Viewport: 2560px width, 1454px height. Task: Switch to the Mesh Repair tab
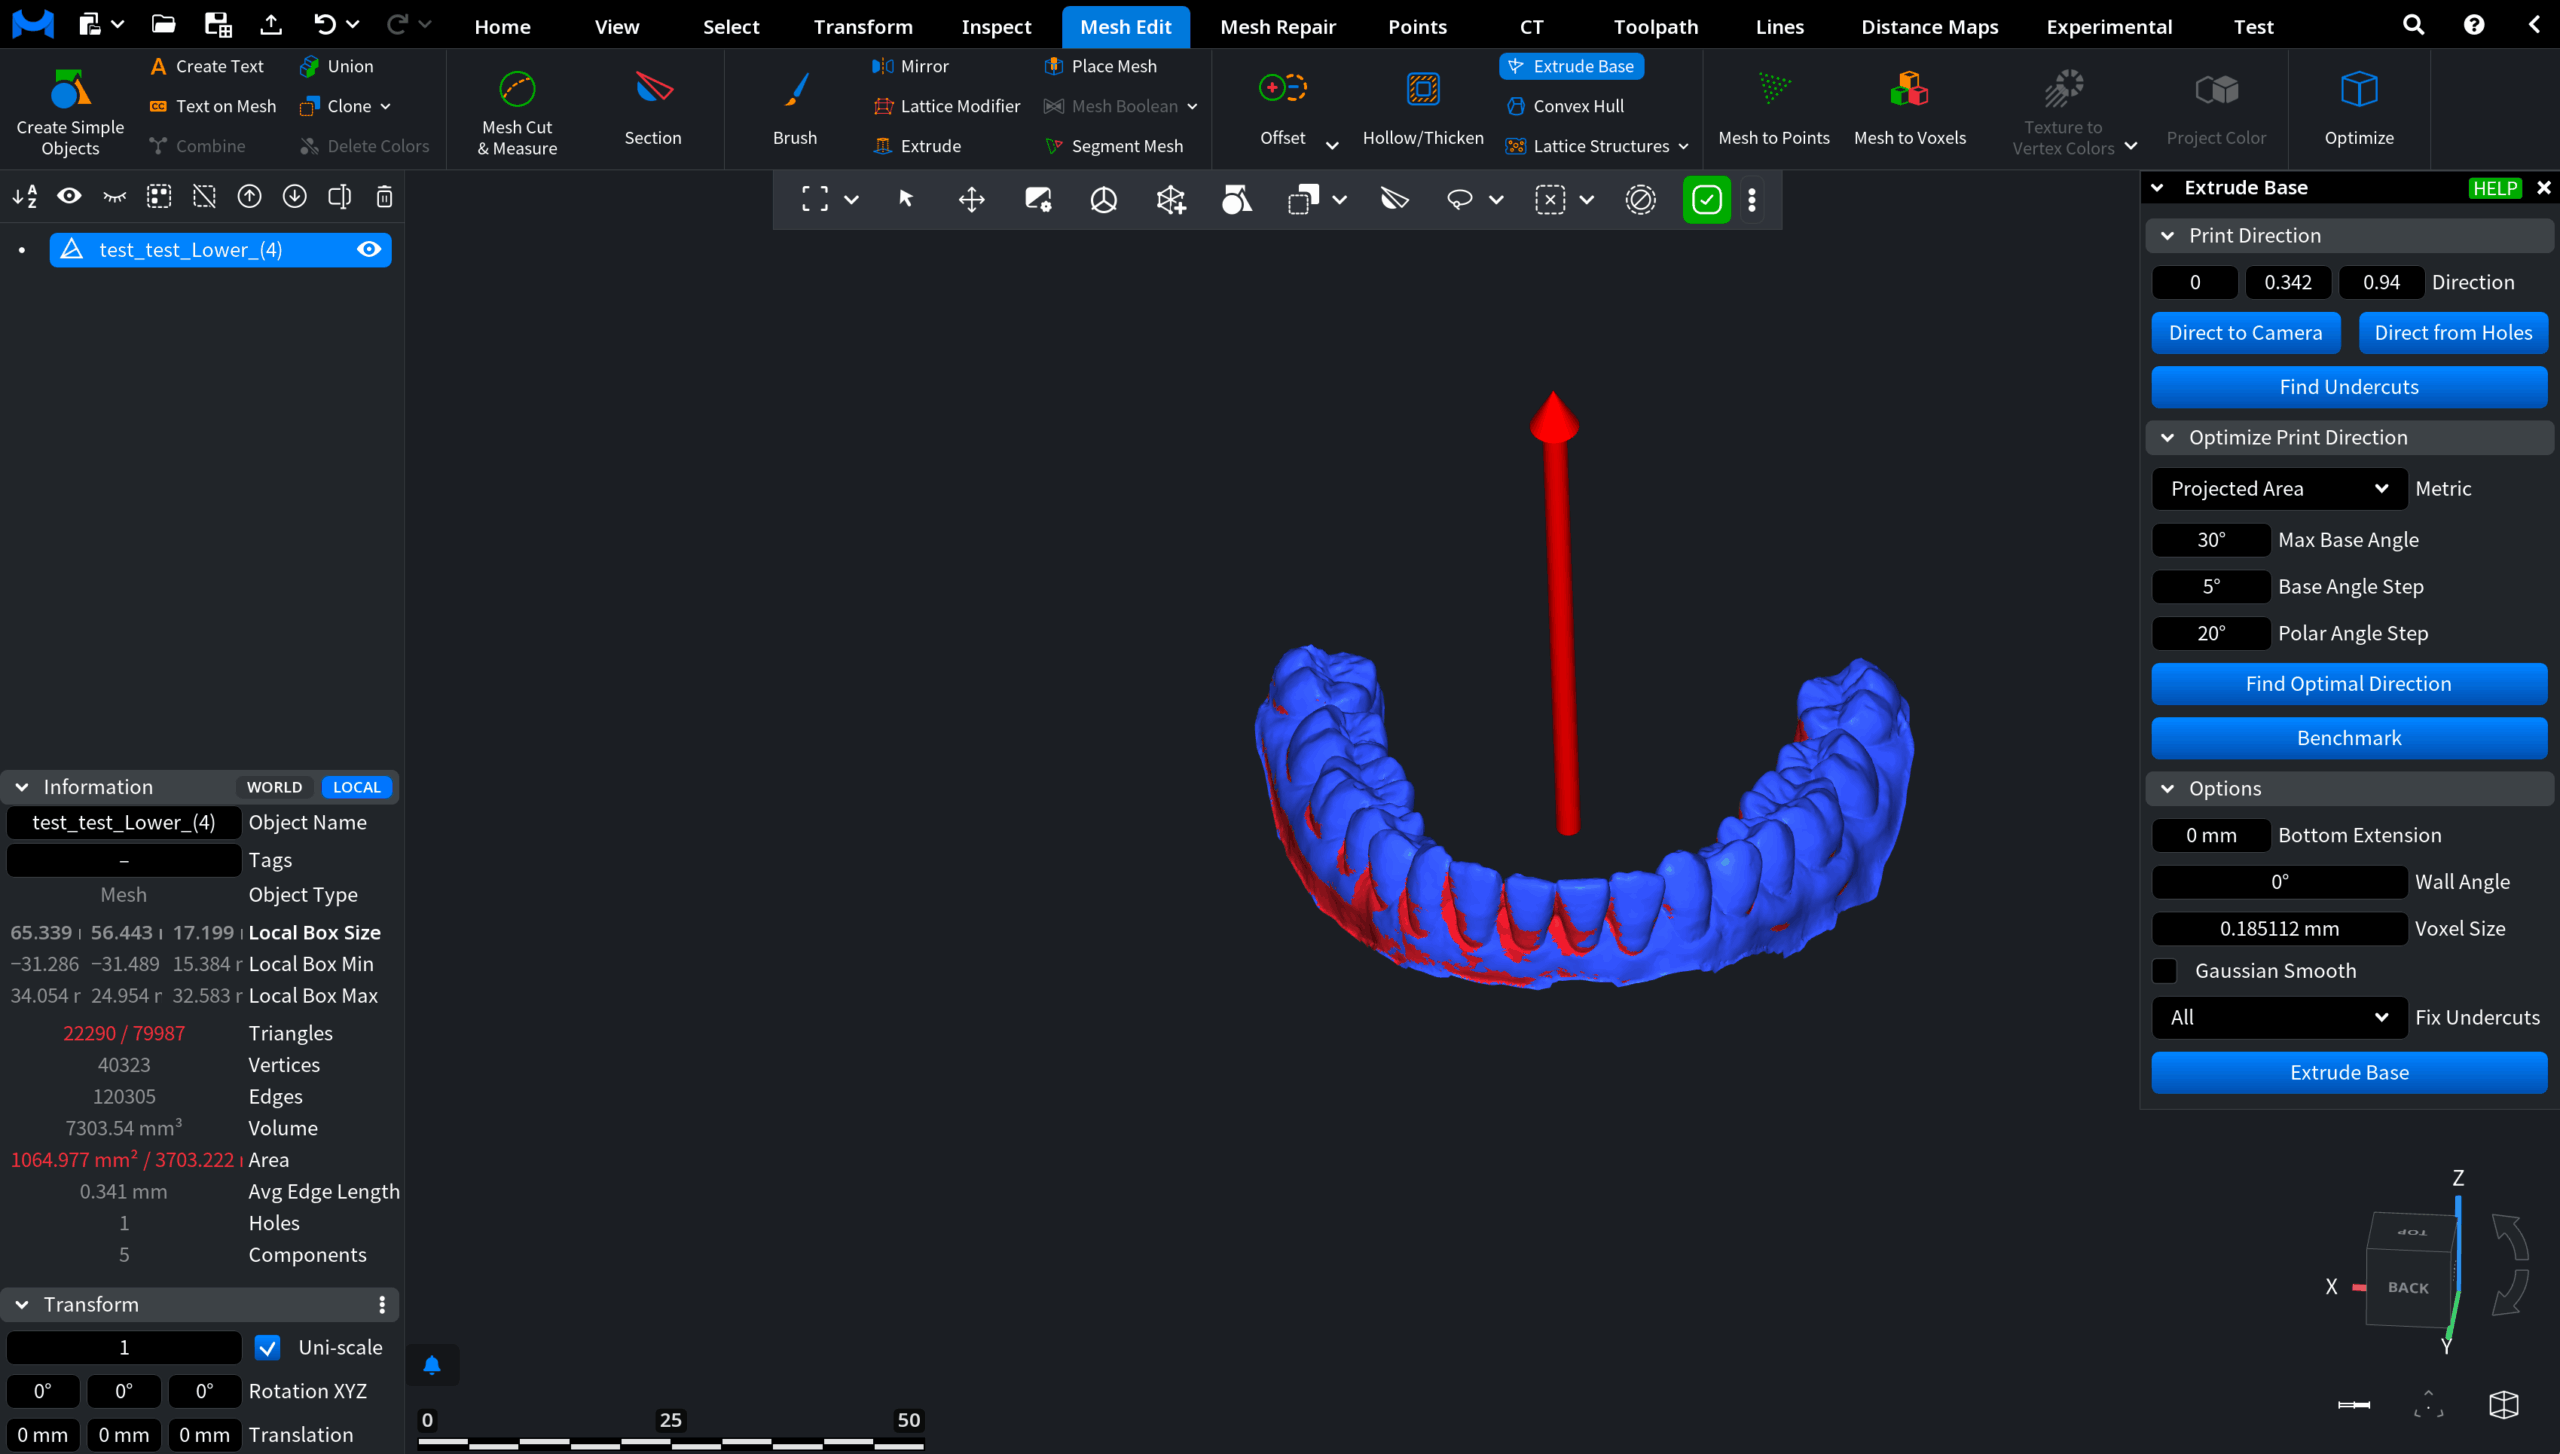coord(1279,26)
